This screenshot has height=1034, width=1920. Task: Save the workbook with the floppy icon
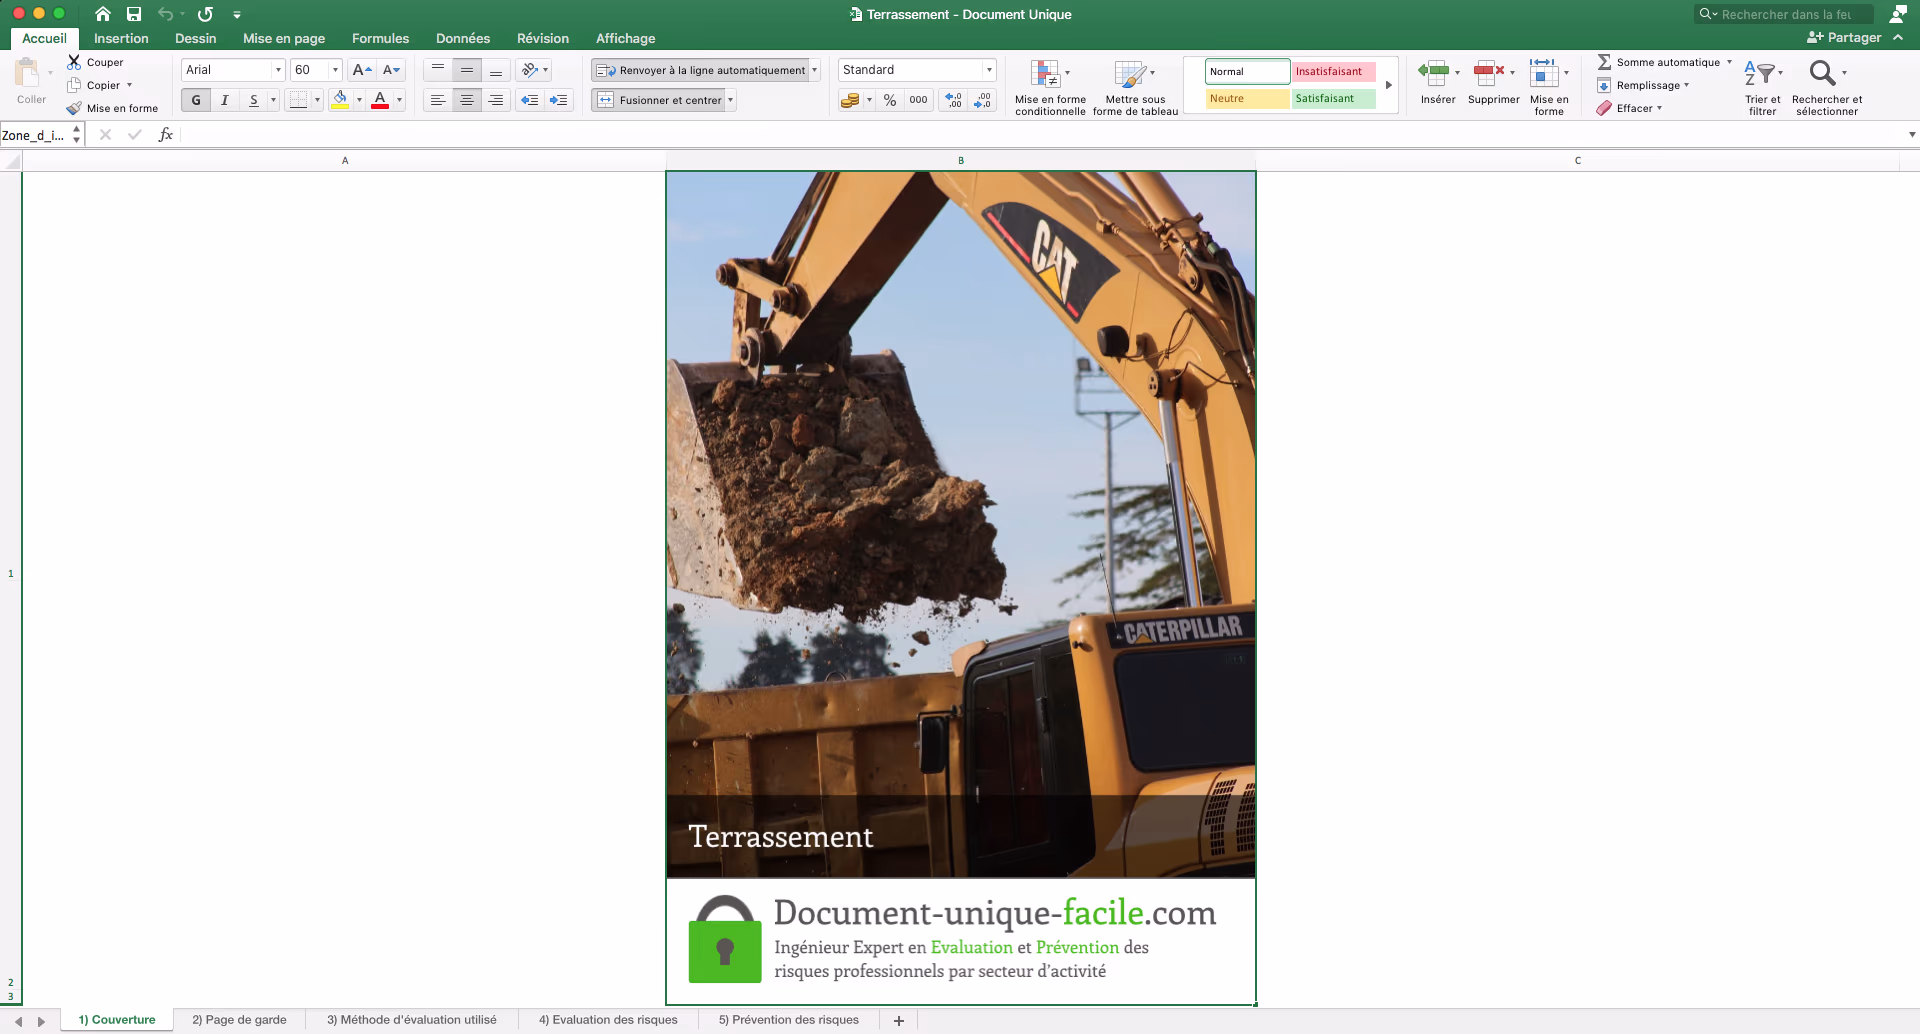tap(134, 14)
